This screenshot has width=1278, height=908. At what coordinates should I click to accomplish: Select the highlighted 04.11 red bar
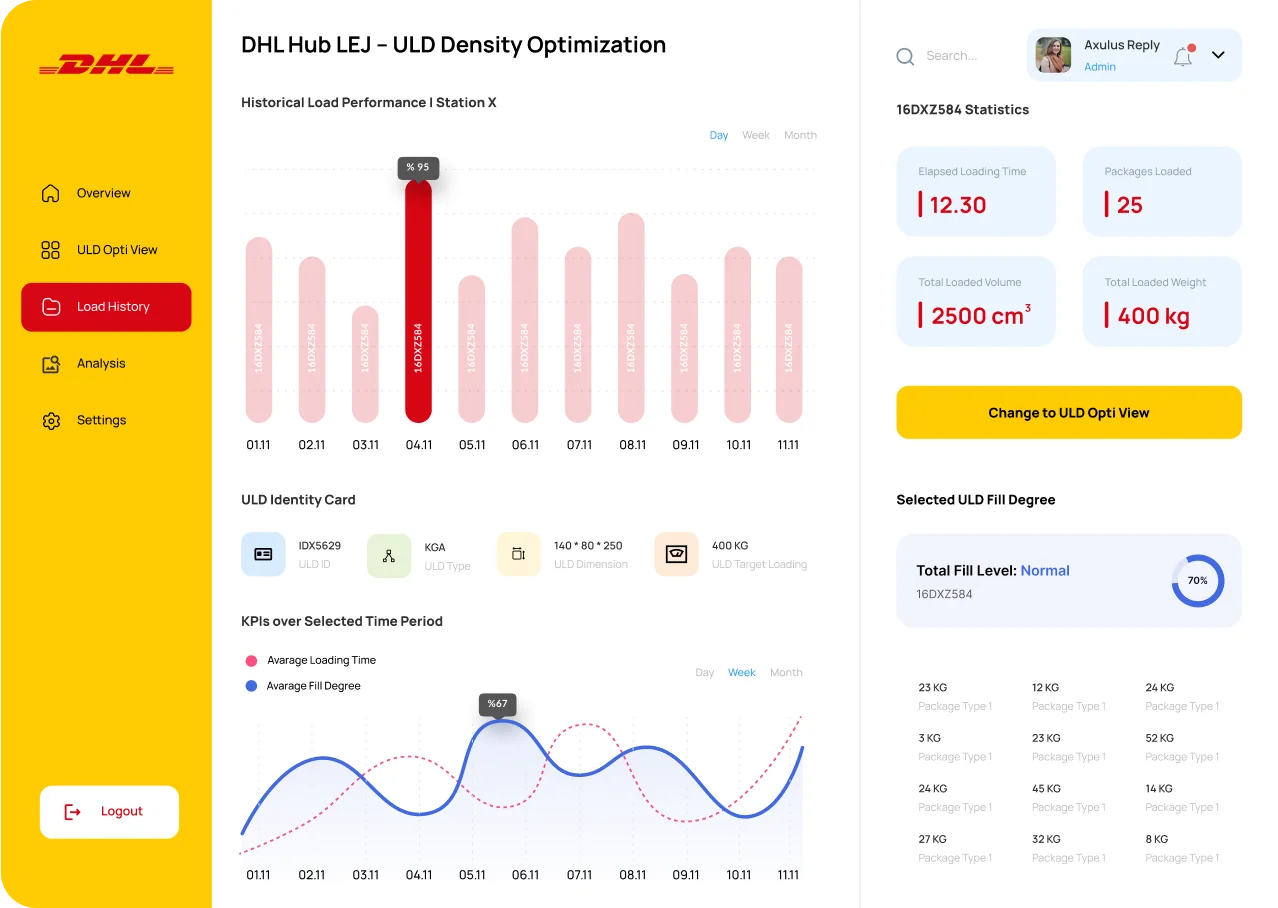click(x=418, y=300)
